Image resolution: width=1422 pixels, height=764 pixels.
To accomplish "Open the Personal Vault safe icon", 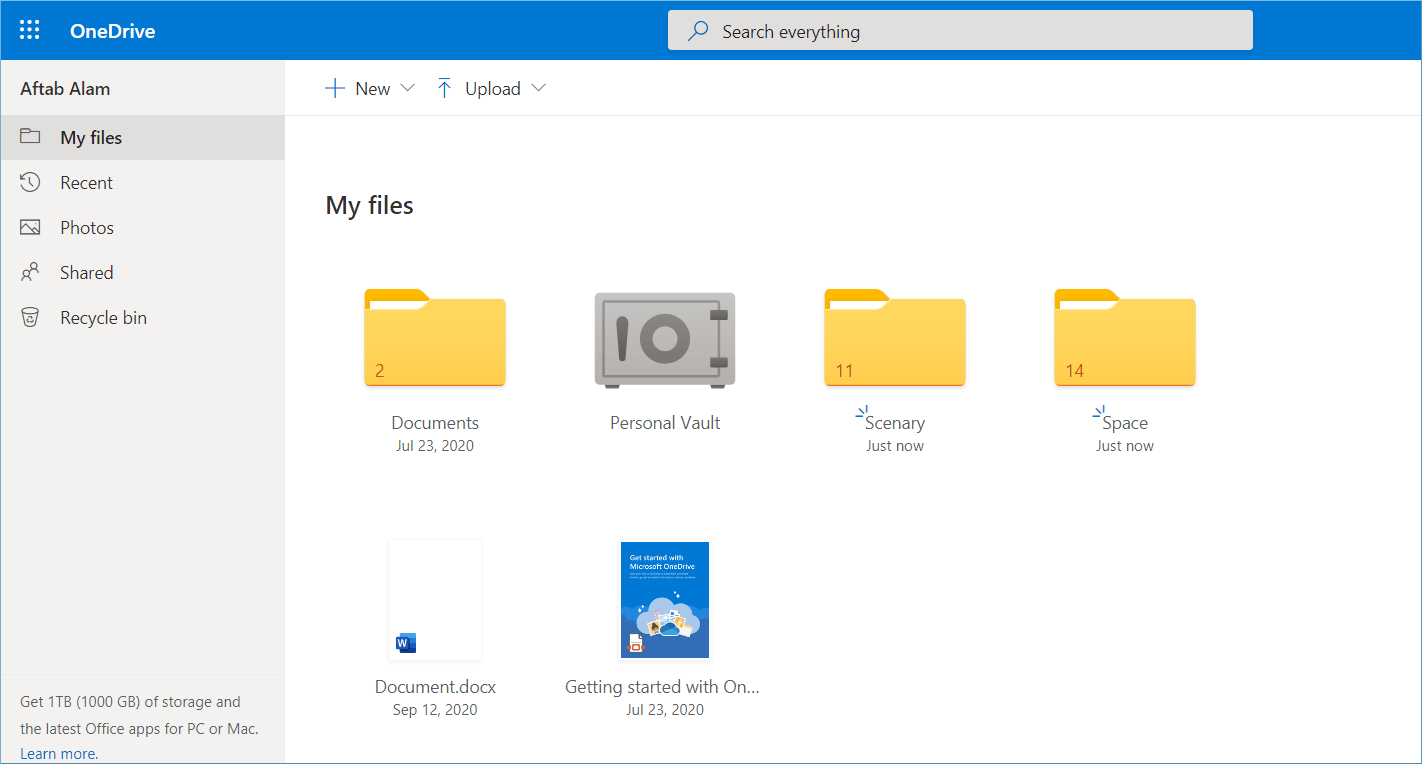I will 665,340.
